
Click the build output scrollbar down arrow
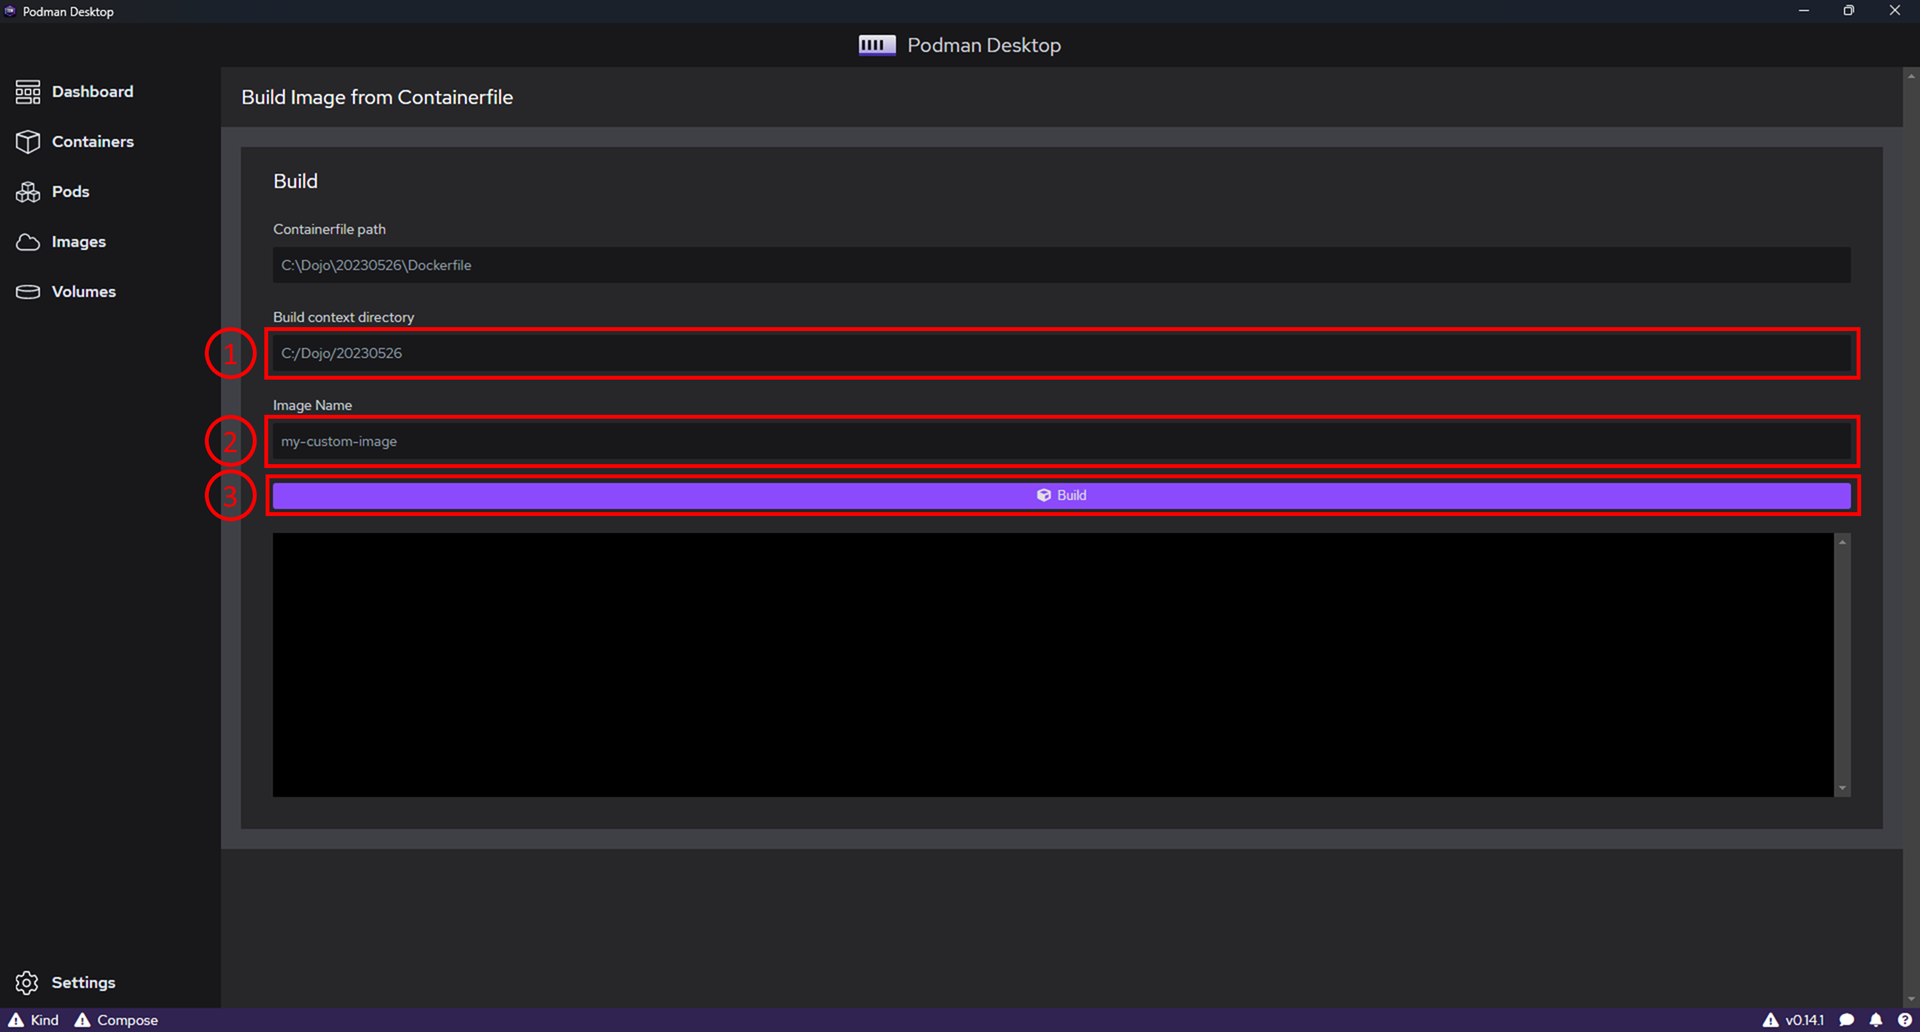tap(1842, 789)
